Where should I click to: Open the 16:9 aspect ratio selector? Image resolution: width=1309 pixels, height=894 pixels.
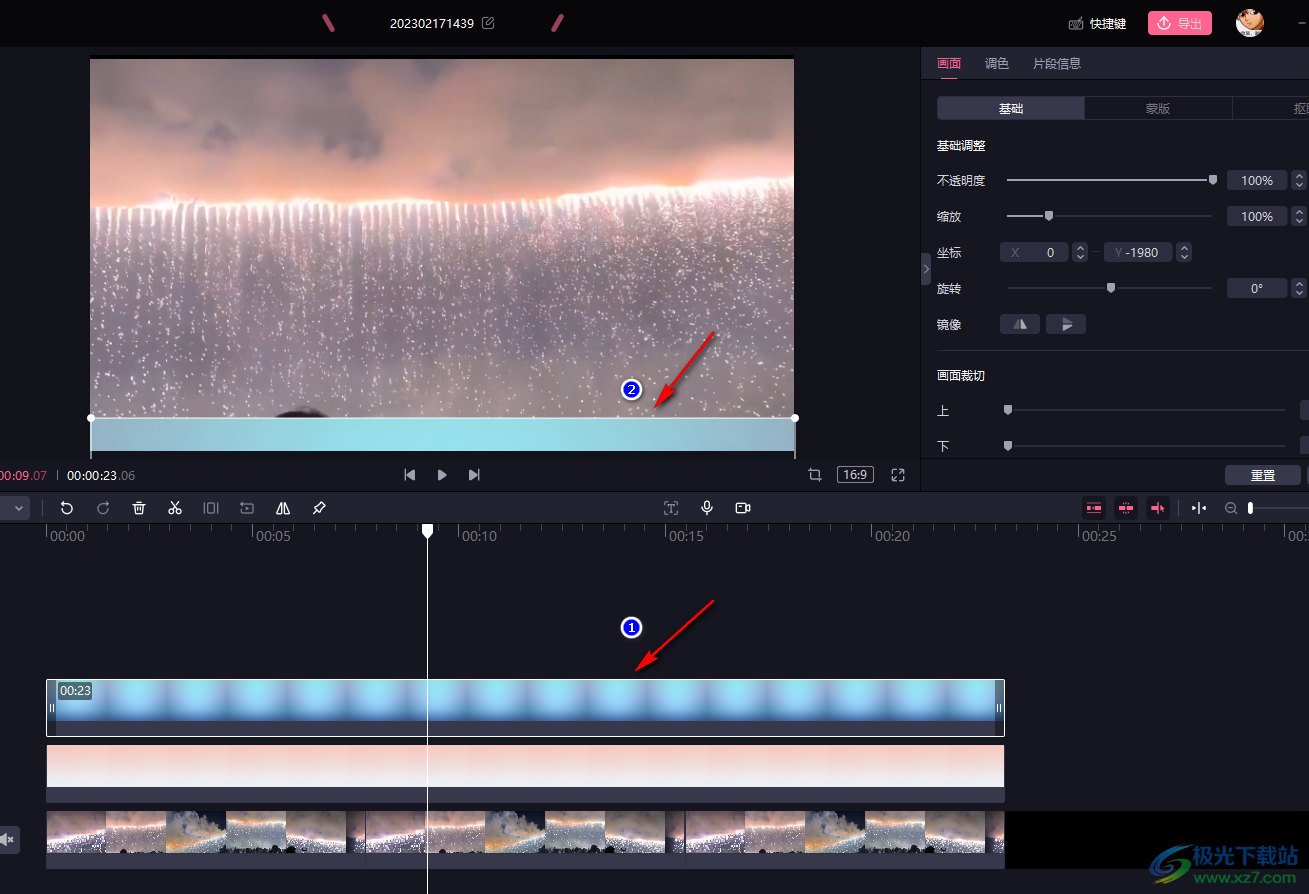[855, 475]
